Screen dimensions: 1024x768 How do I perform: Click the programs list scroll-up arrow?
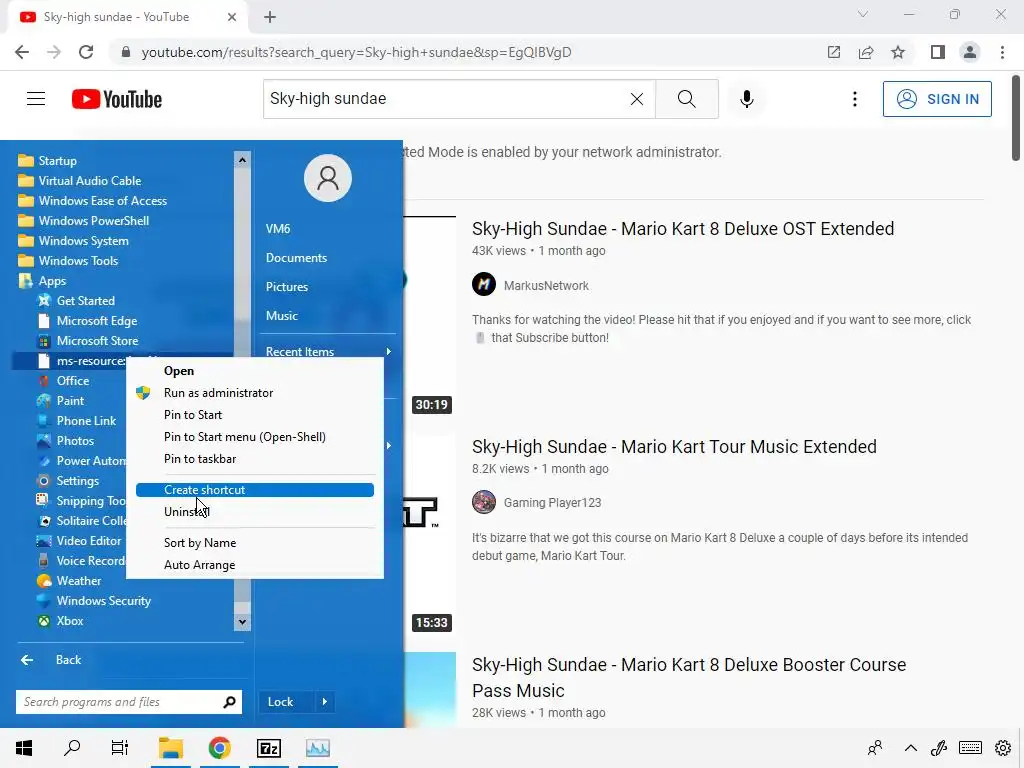[242, 159]
